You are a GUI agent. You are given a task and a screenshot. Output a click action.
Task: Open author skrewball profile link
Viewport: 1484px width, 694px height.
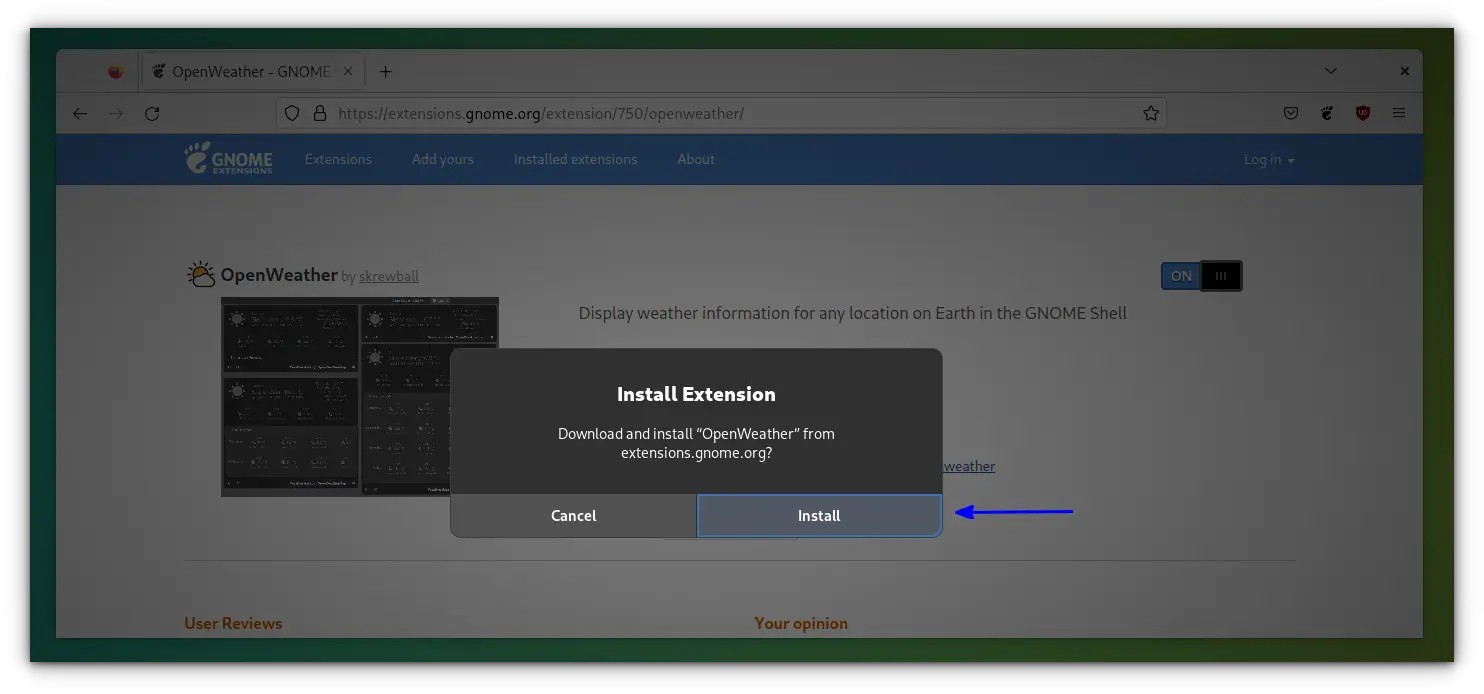click(x=389, y=277)
